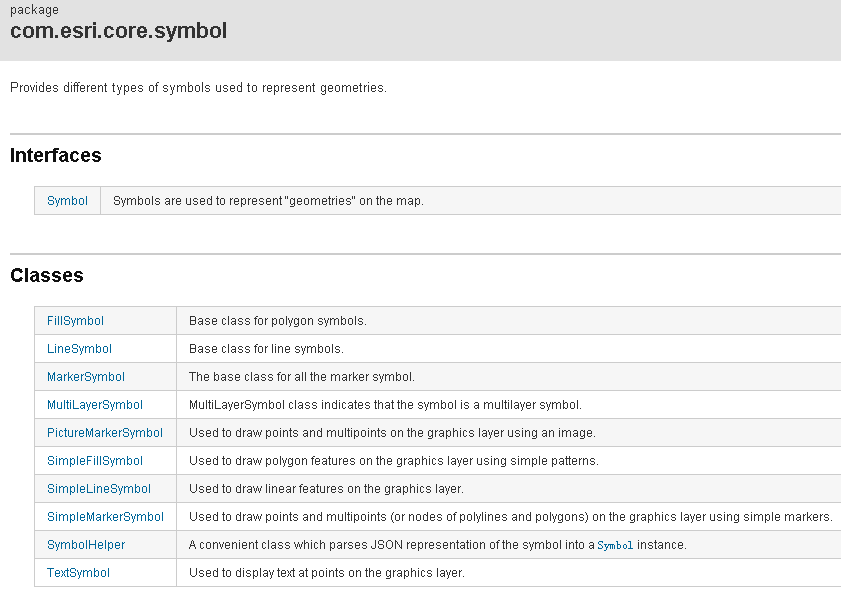The height and width of the screenshot is (592, 841).
Task: Open the SimpleLineSymbol class link
Action: [x=99, y=489]
